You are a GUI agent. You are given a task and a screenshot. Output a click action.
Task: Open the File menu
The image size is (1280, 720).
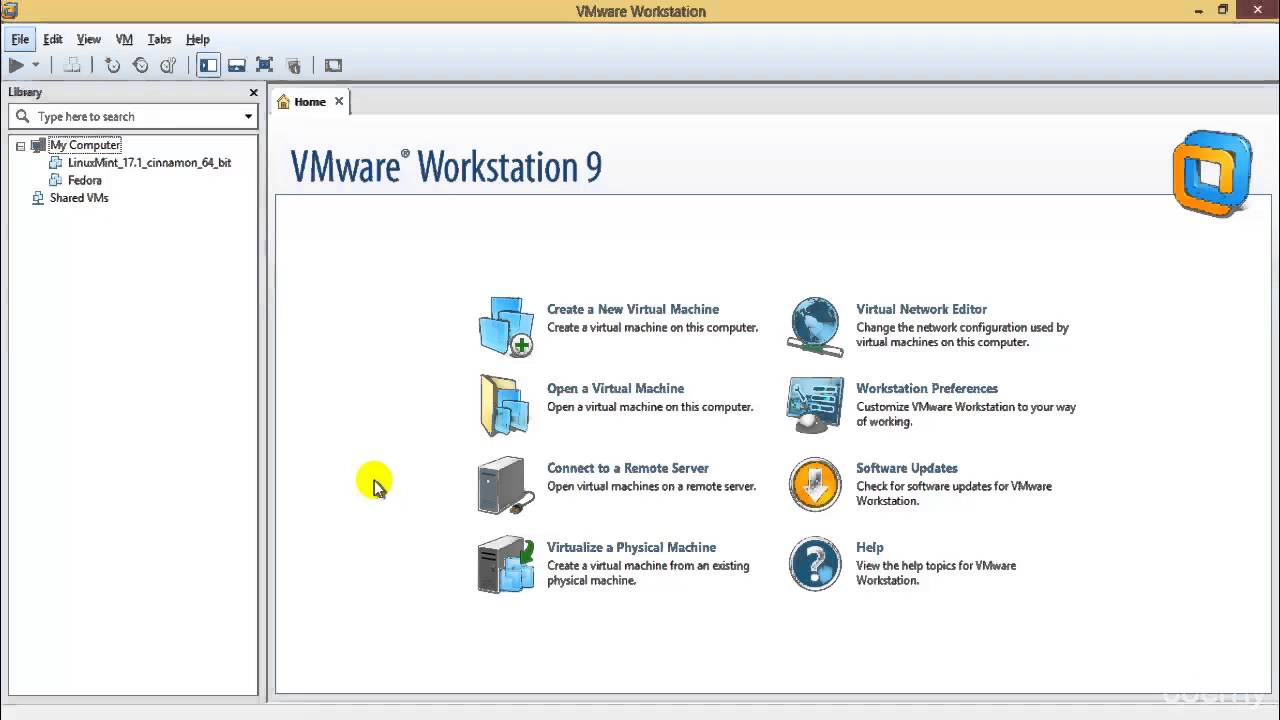point(20,39)
